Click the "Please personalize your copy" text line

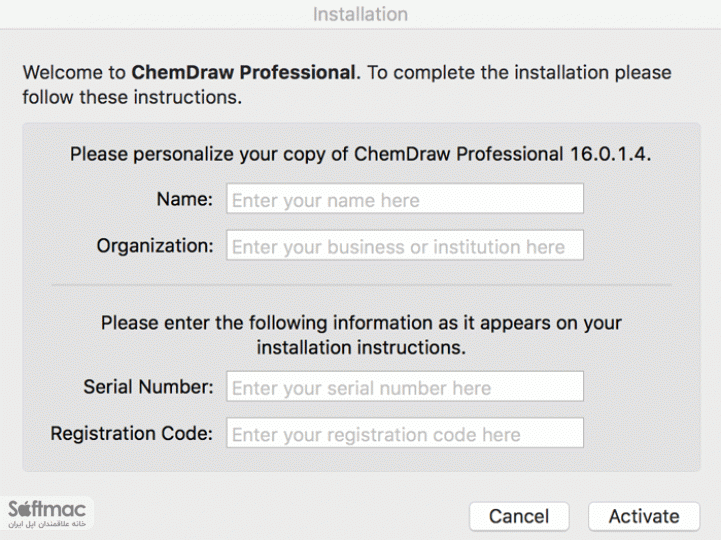click(x=360, y=154)
